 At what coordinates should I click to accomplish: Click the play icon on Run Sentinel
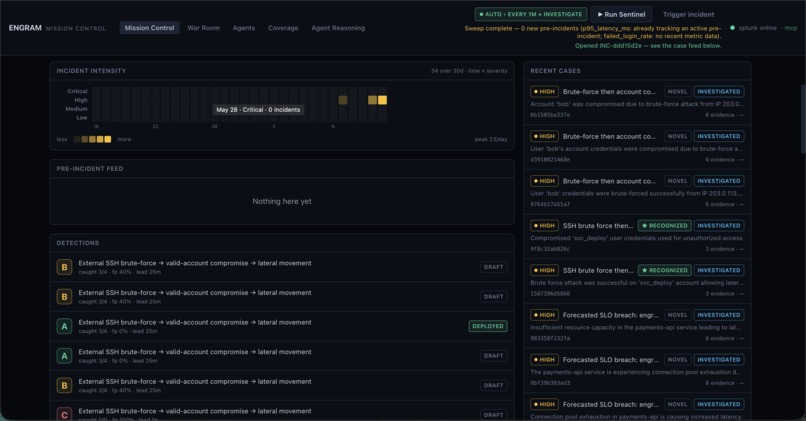pyautogui.click(x=600, y=14)
